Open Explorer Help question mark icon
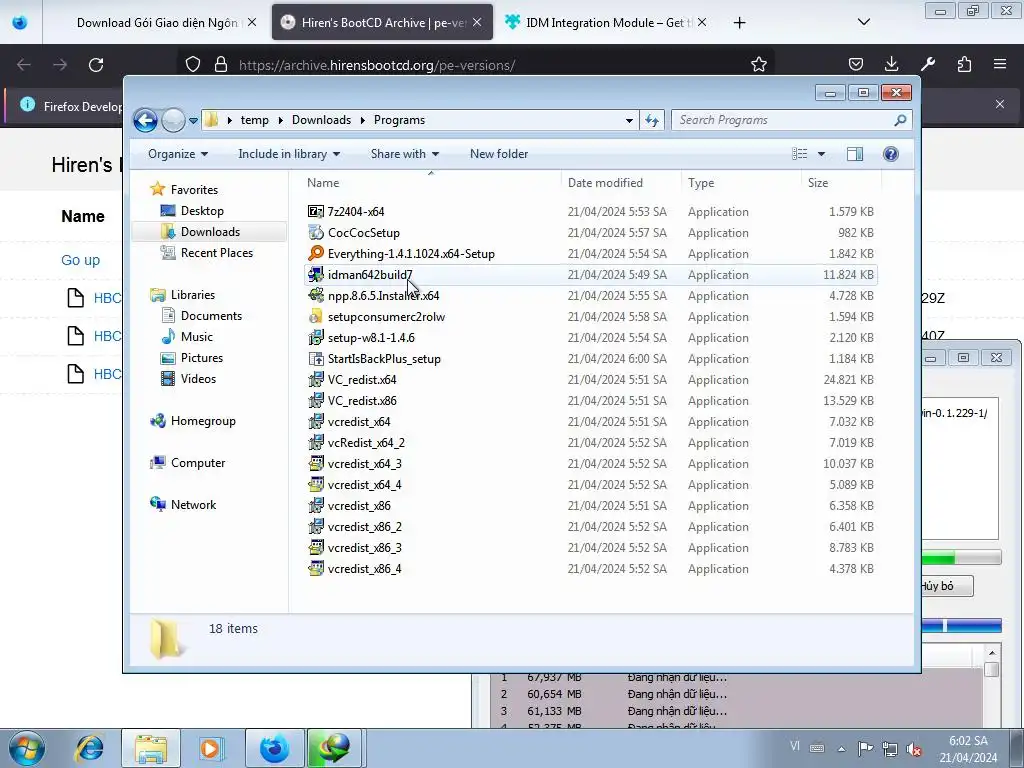 pyautogui.click(x=890, y=154)
